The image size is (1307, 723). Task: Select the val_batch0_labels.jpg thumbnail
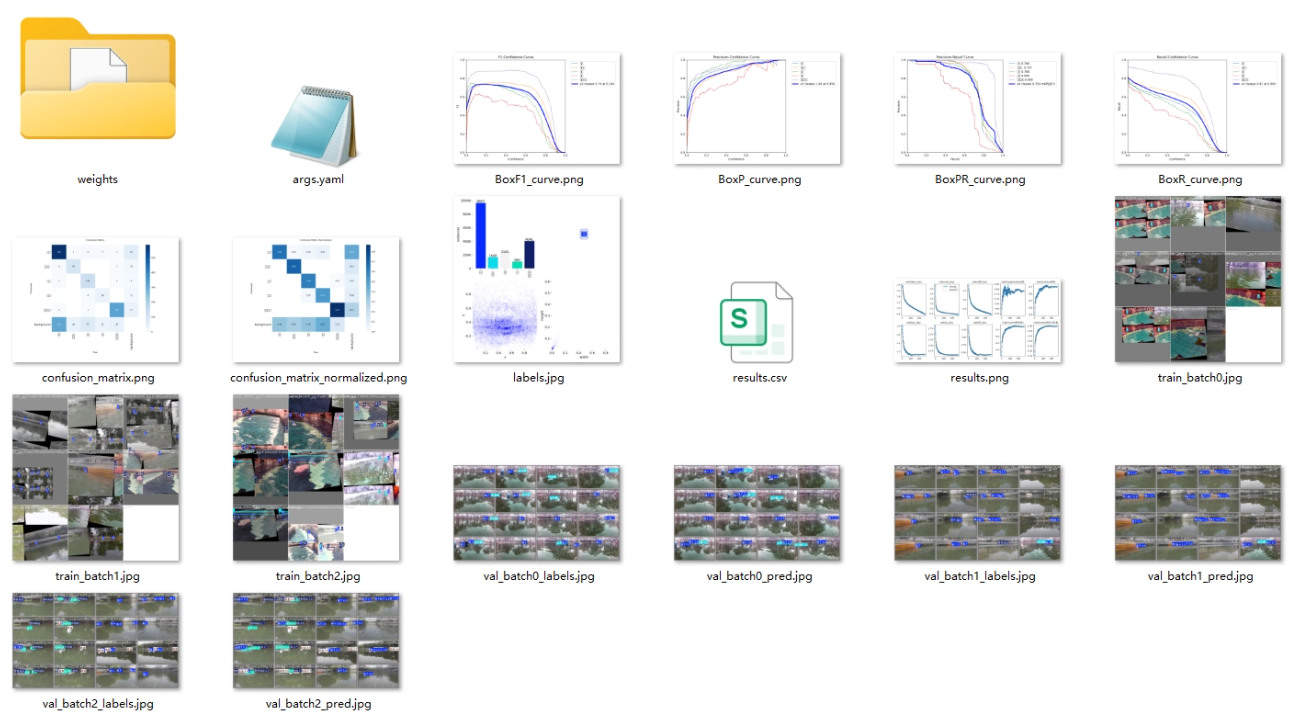point(537,512)
